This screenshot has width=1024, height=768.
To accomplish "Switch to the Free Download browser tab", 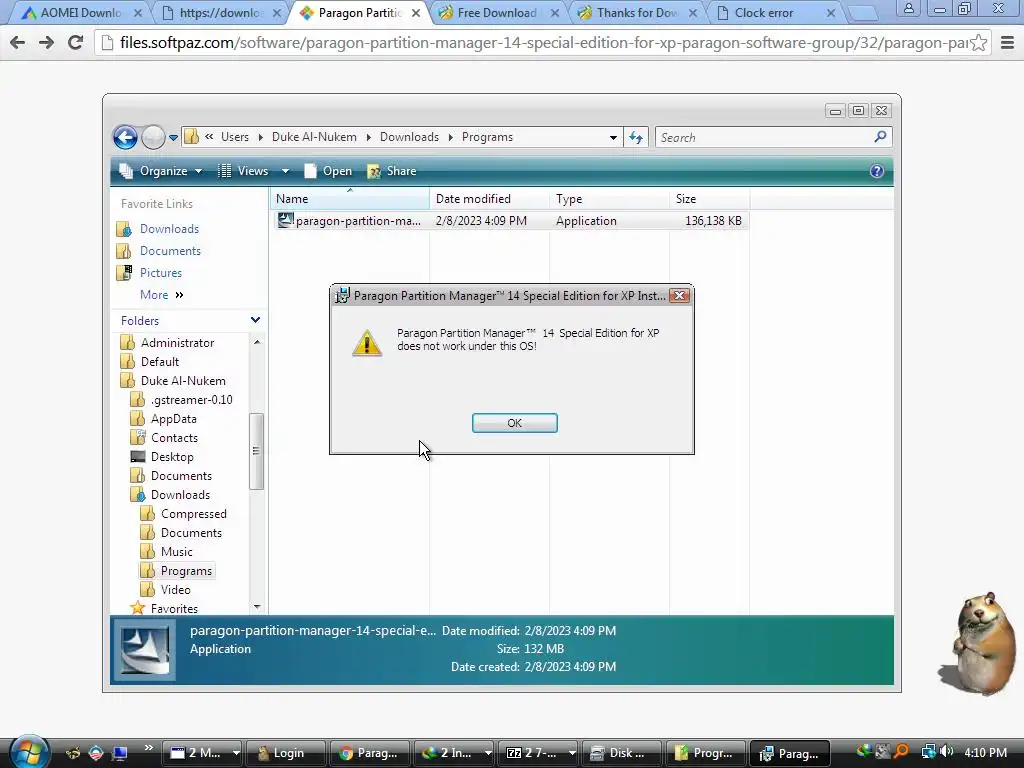I will (498, 13).
